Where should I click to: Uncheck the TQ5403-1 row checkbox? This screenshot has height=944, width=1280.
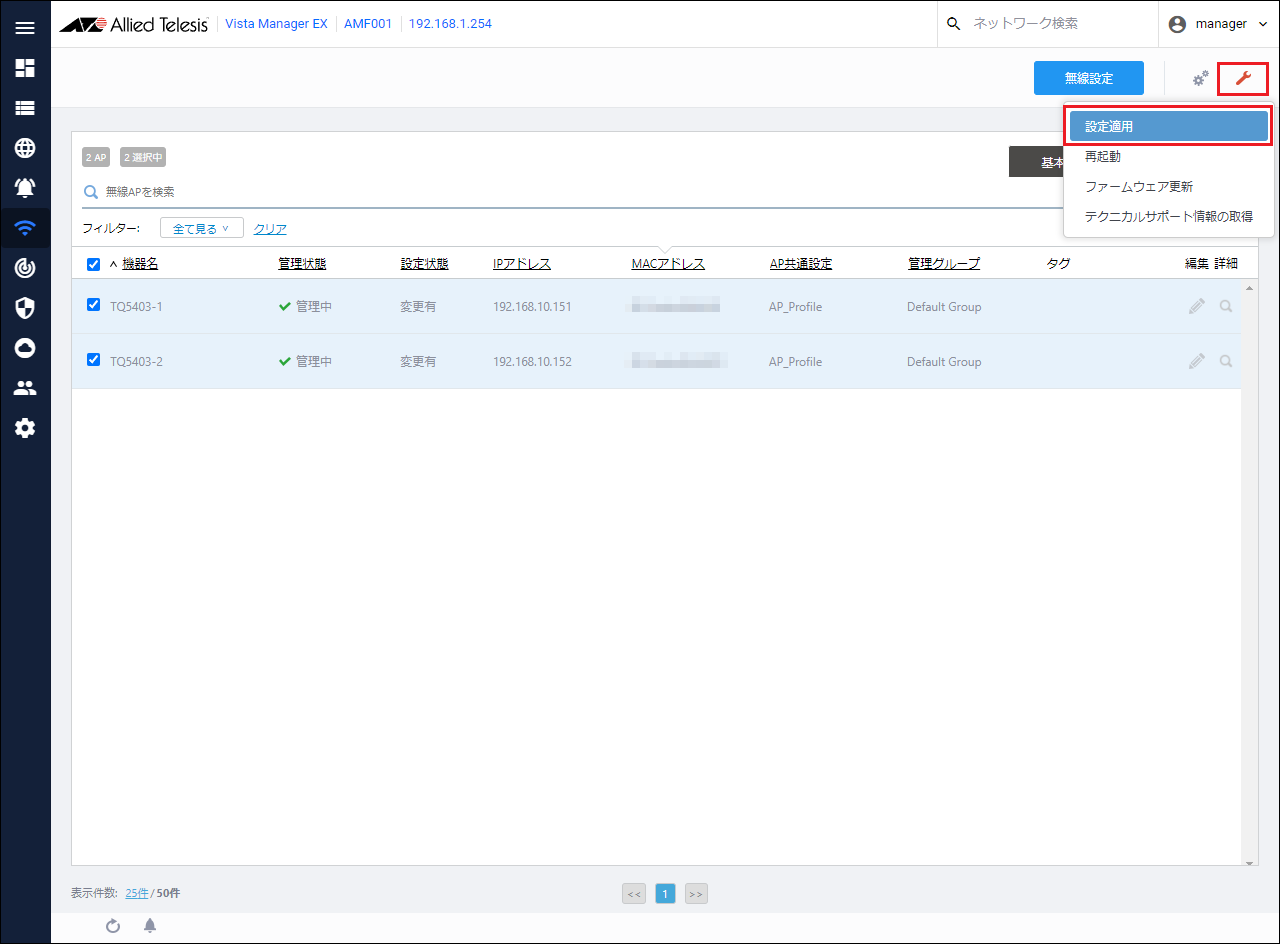tap(94, 305)
